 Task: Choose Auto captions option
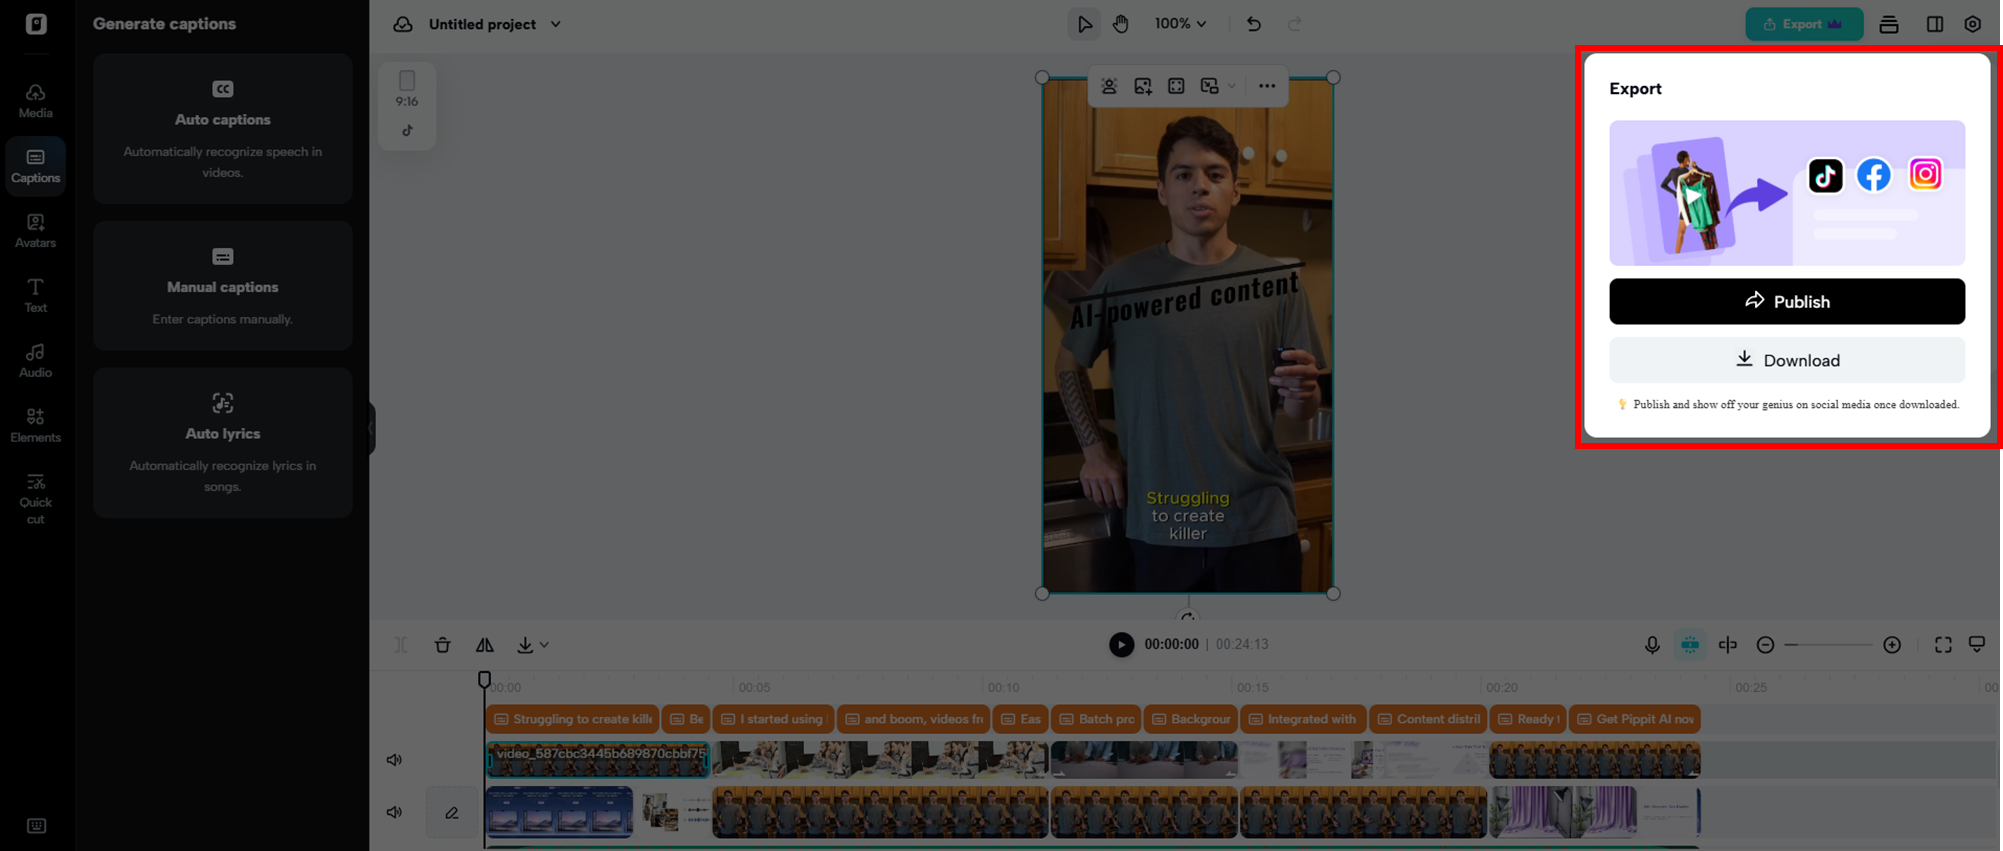click(x=223, y=129)
